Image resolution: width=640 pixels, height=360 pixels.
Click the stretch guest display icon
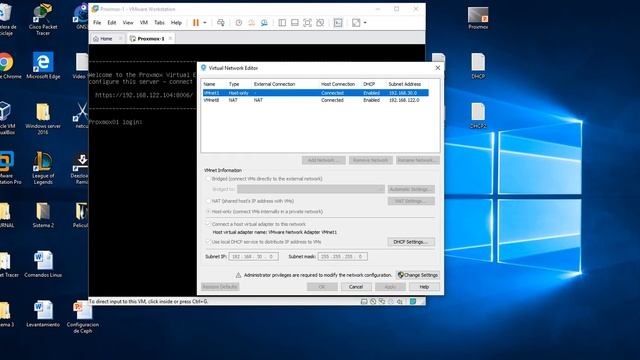tap(356, 23)
